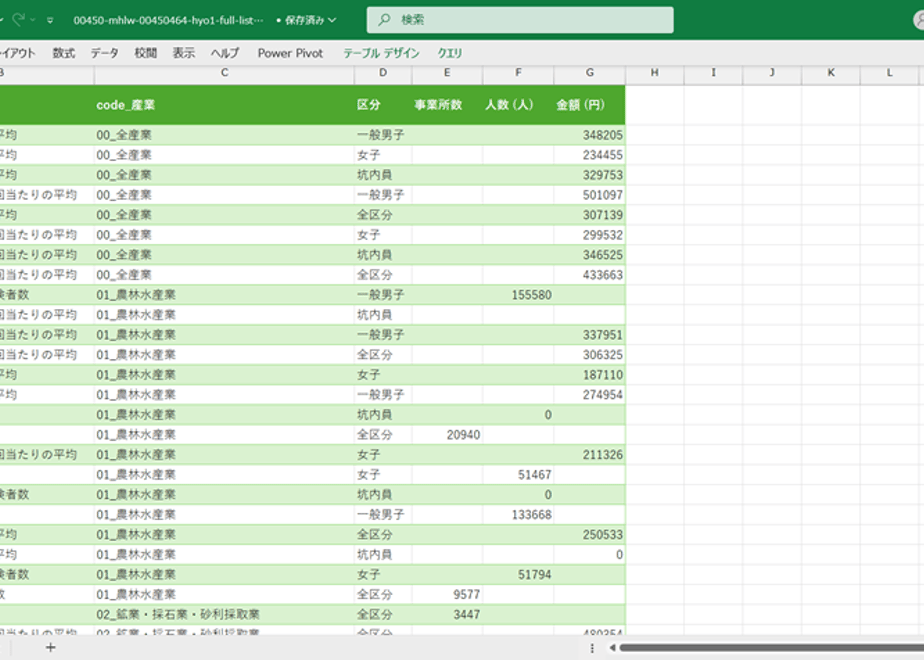The image size is (924, 660).
Task: Add a new sheet with plus icon
Action: tap(51, 648)
